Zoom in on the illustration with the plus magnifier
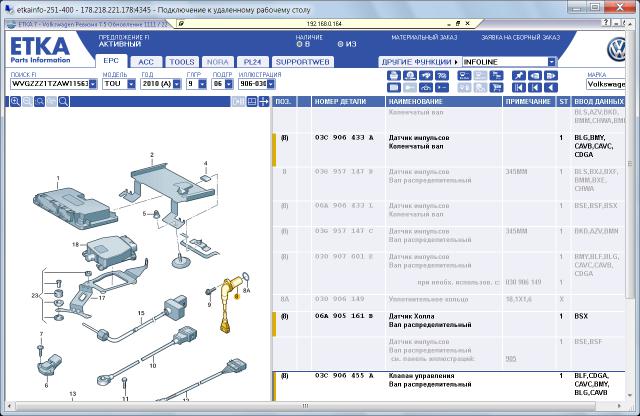The height and width of the screenshot is (416, 640). click(x=15, y=102)
